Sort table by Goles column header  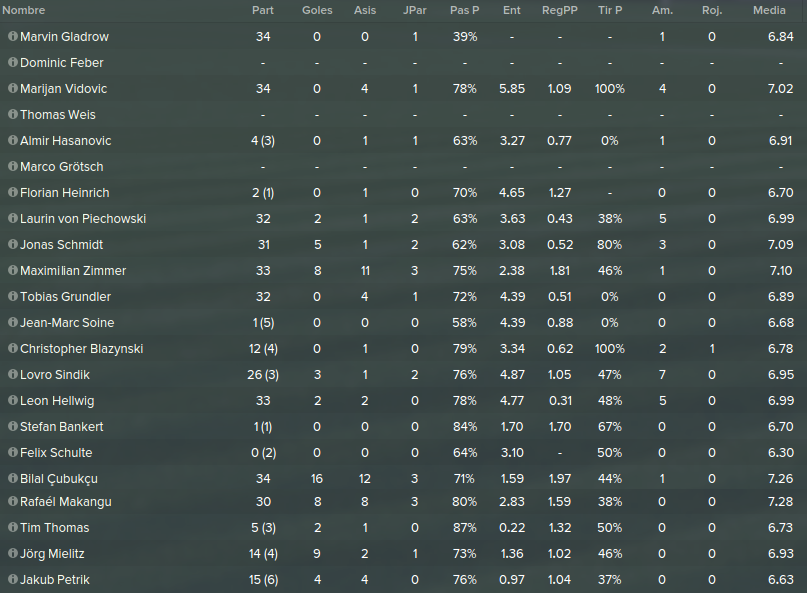317,10
